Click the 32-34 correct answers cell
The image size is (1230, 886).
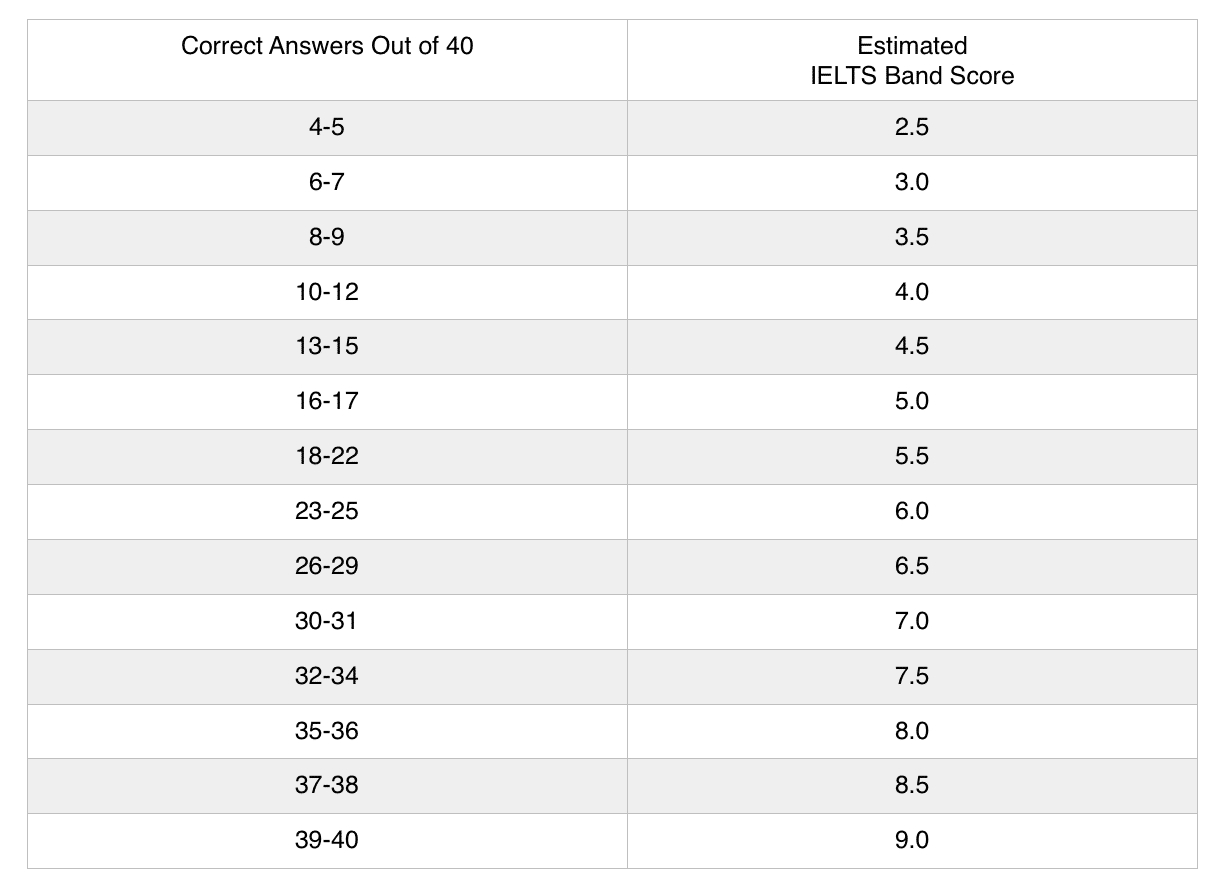click(327, 676)
